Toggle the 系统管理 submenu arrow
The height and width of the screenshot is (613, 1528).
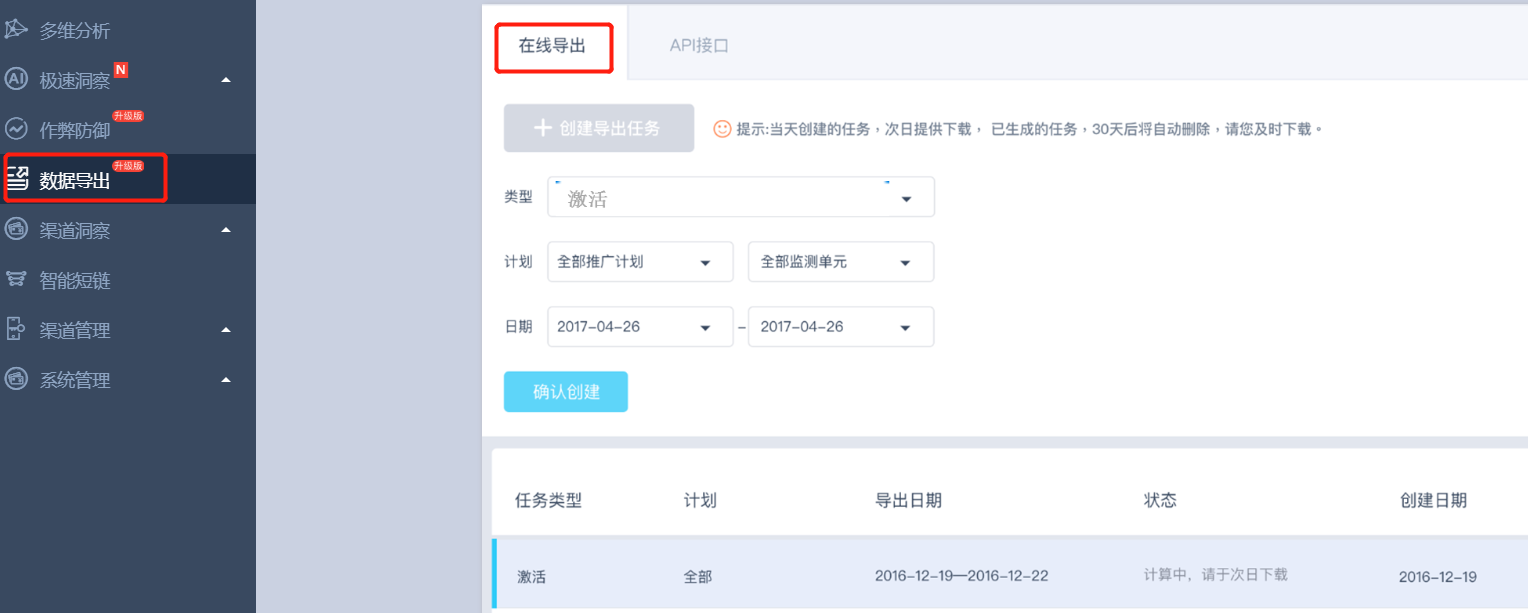[x=226, y=380]
